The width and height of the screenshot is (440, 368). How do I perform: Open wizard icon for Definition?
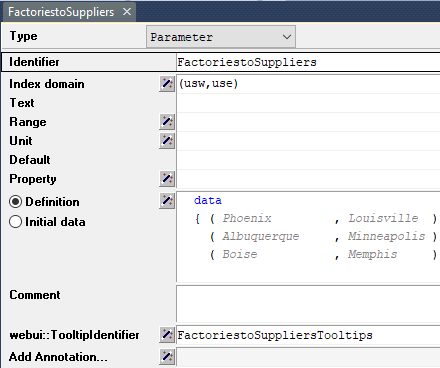coord(167,201)
